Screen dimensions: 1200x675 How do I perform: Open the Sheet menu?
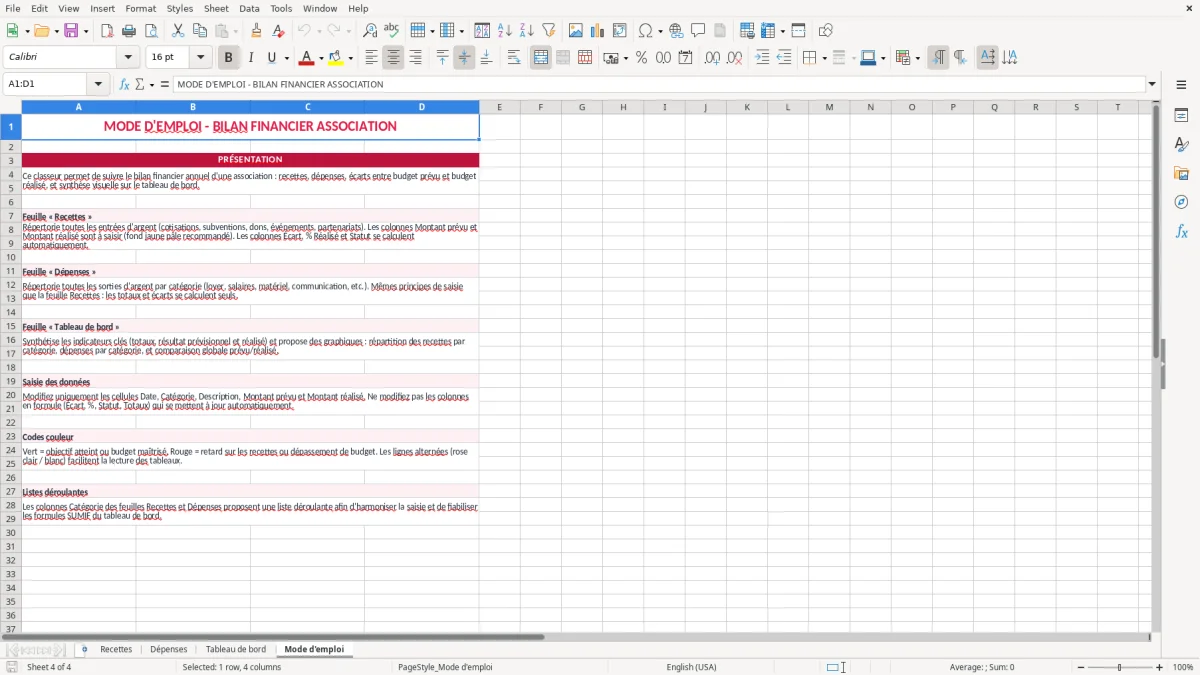coord(216,8)
